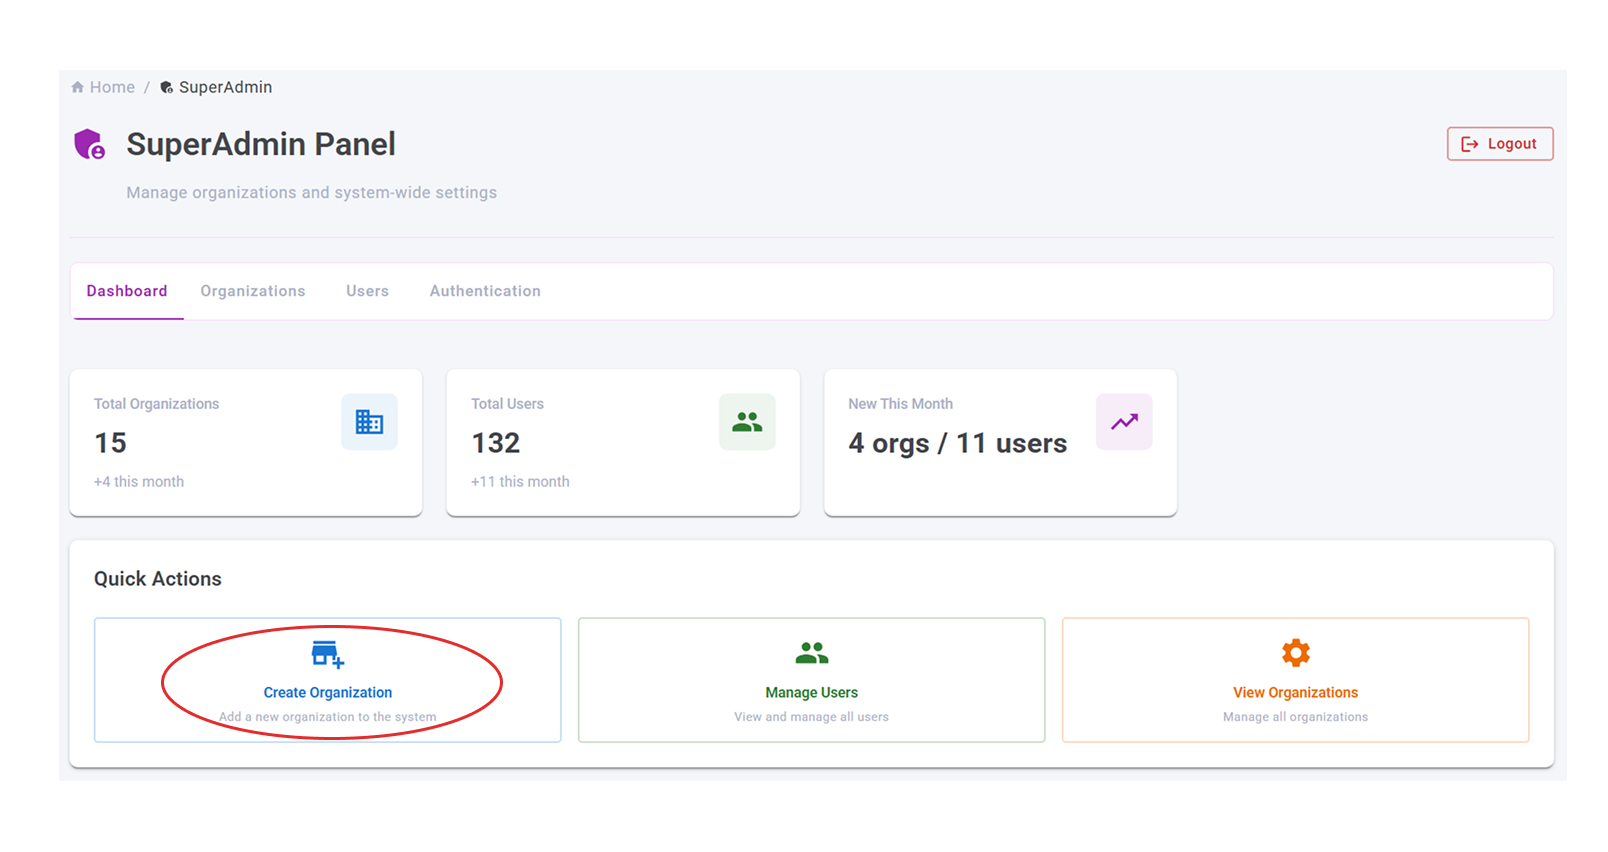The image size is (1608, 852).
Task: Click the green Total Users people icon
Action: [x=747, y=422]
